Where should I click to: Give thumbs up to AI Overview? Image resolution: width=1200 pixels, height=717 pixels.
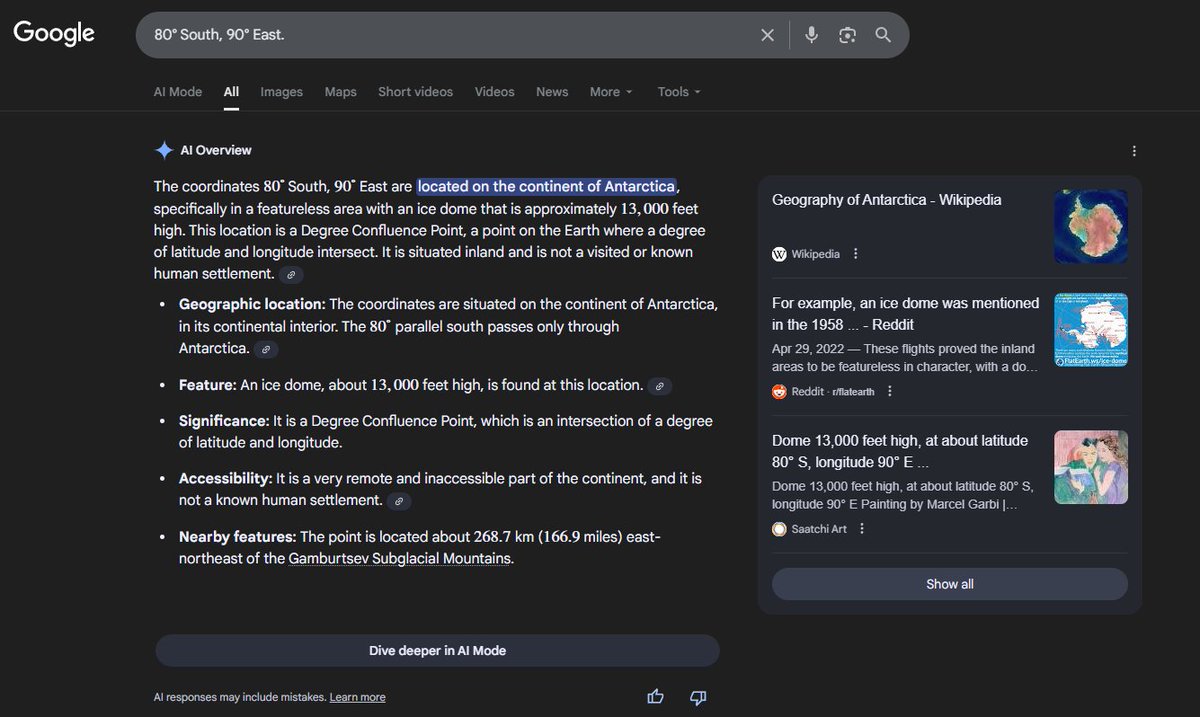coord(655,697)
